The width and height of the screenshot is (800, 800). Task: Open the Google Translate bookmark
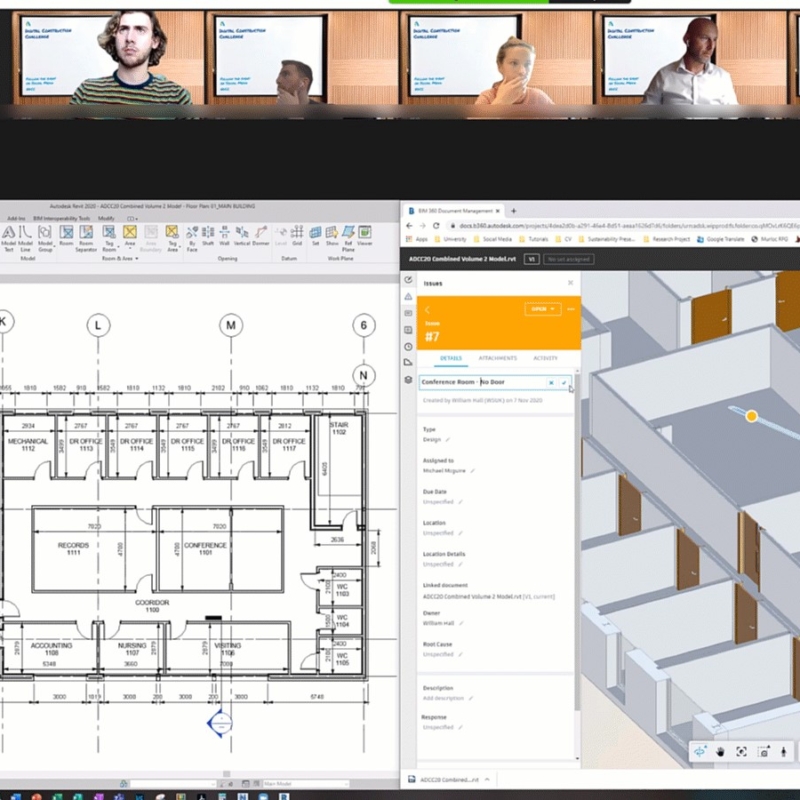coord(720,239)
